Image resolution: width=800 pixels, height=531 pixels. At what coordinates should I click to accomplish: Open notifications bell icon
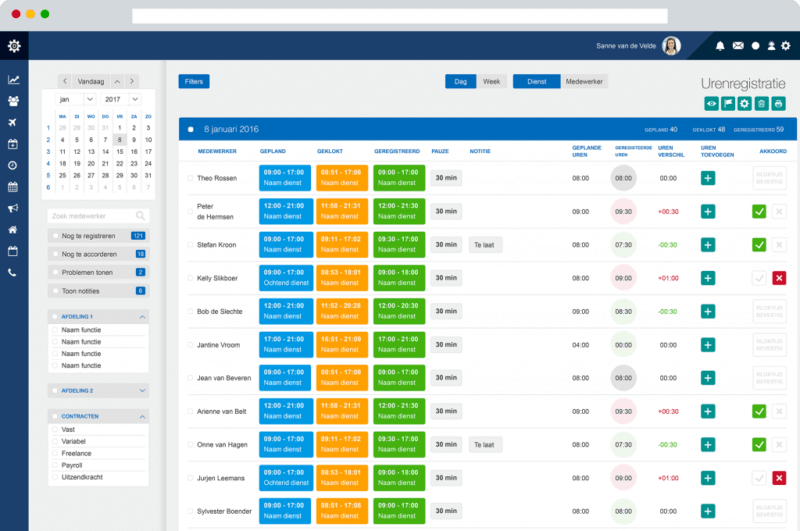(x=720, y=46)
